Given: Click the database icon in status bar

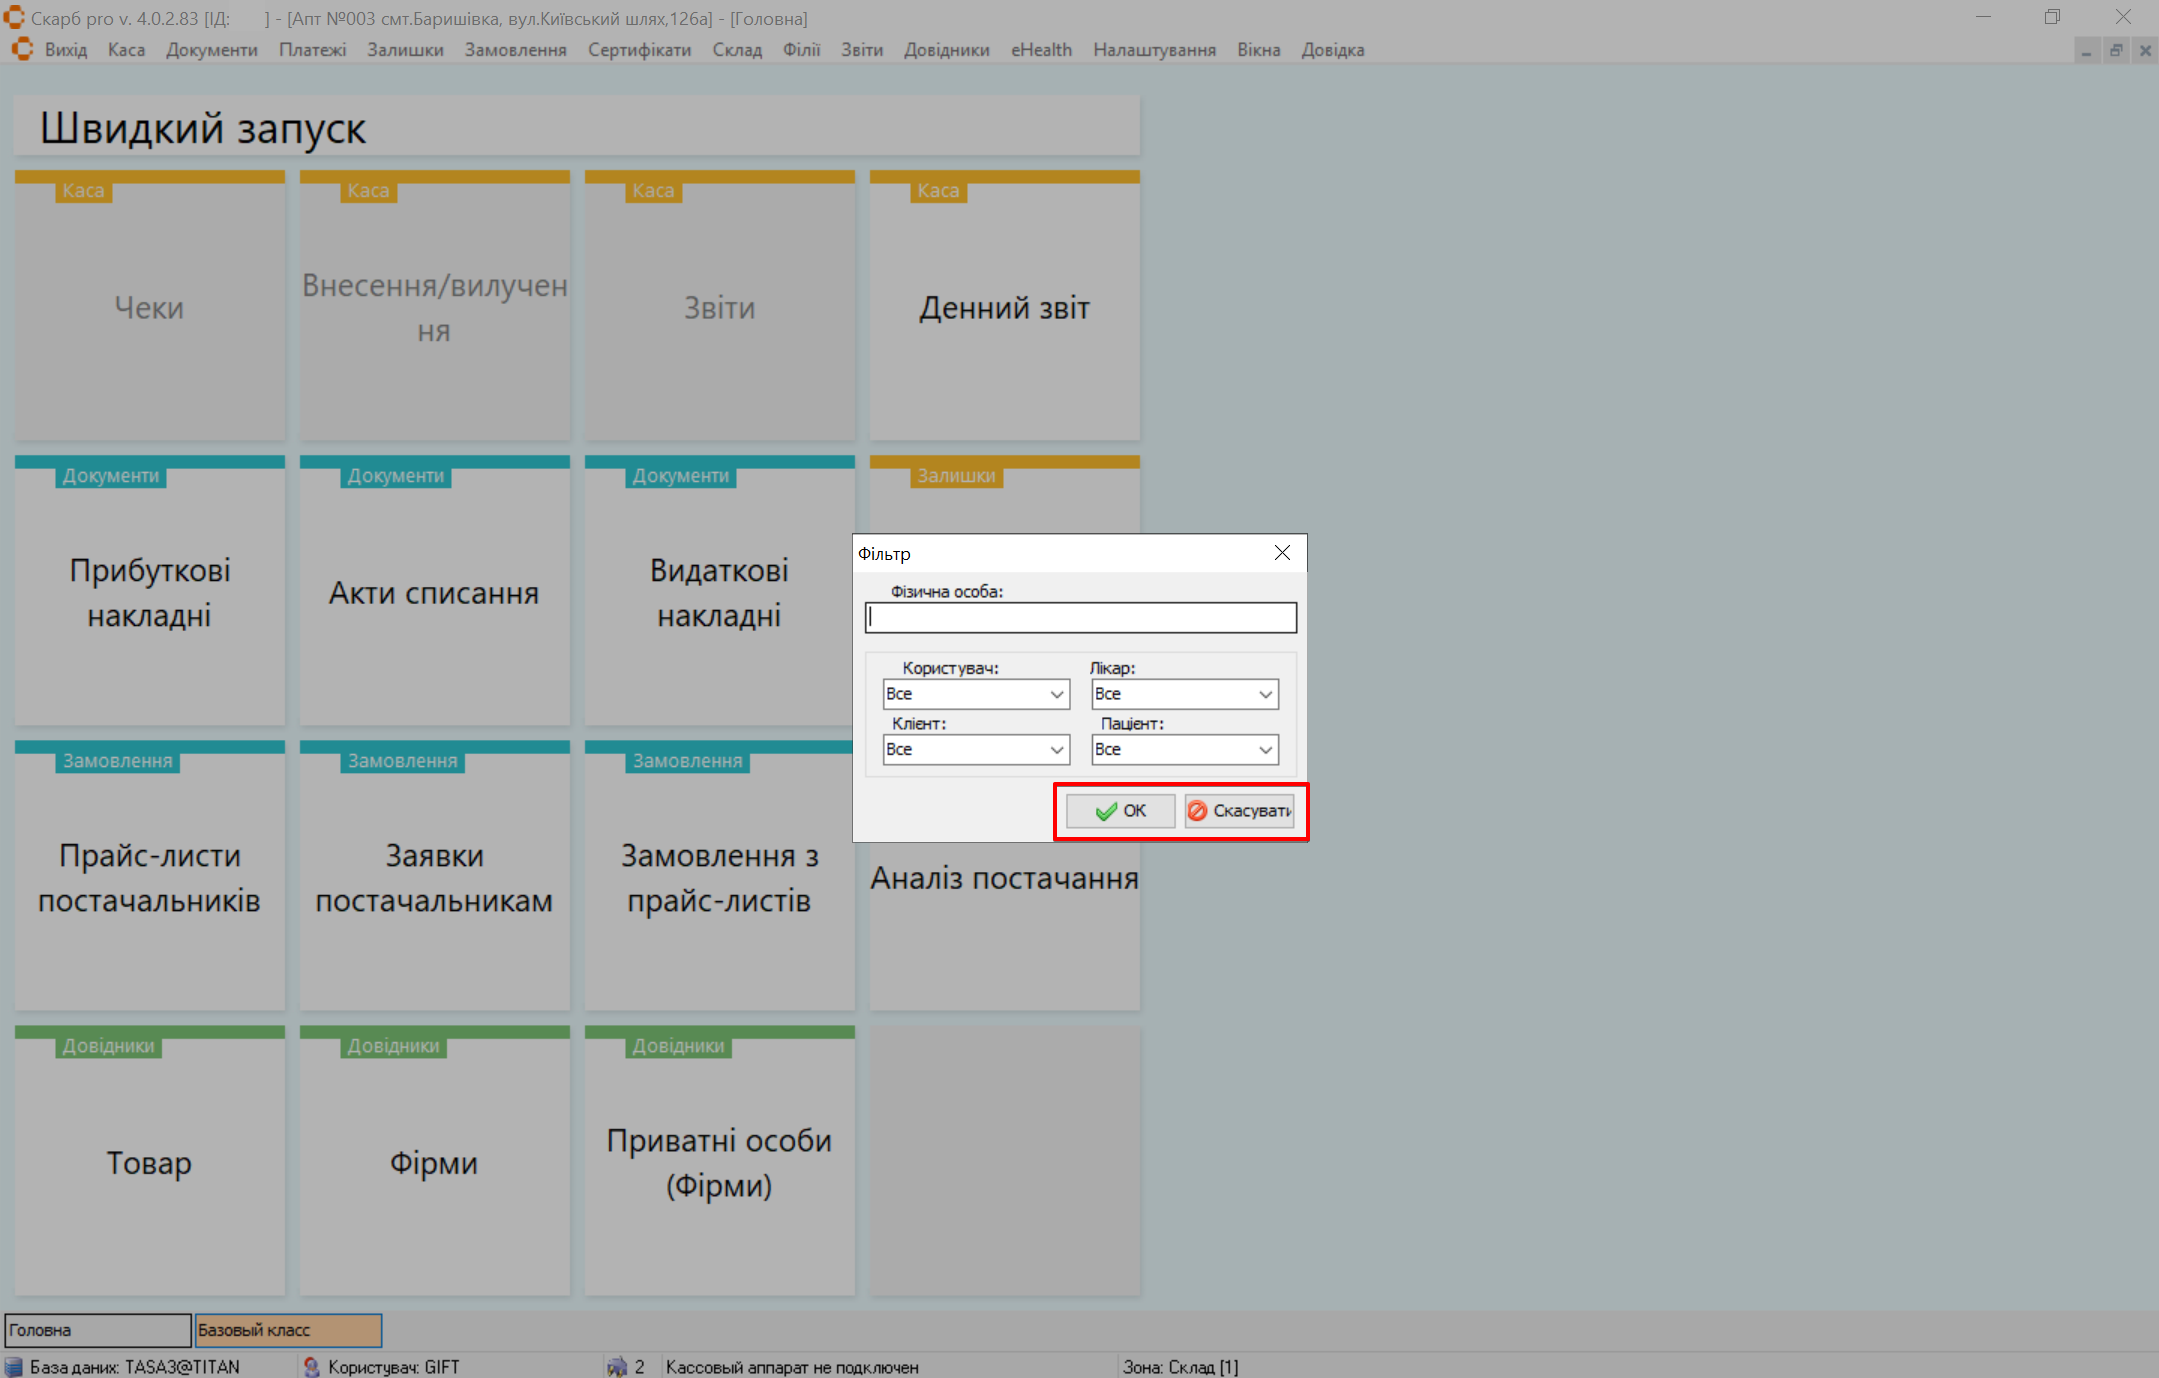Looking at the screenshot, I should (14, 1366).
